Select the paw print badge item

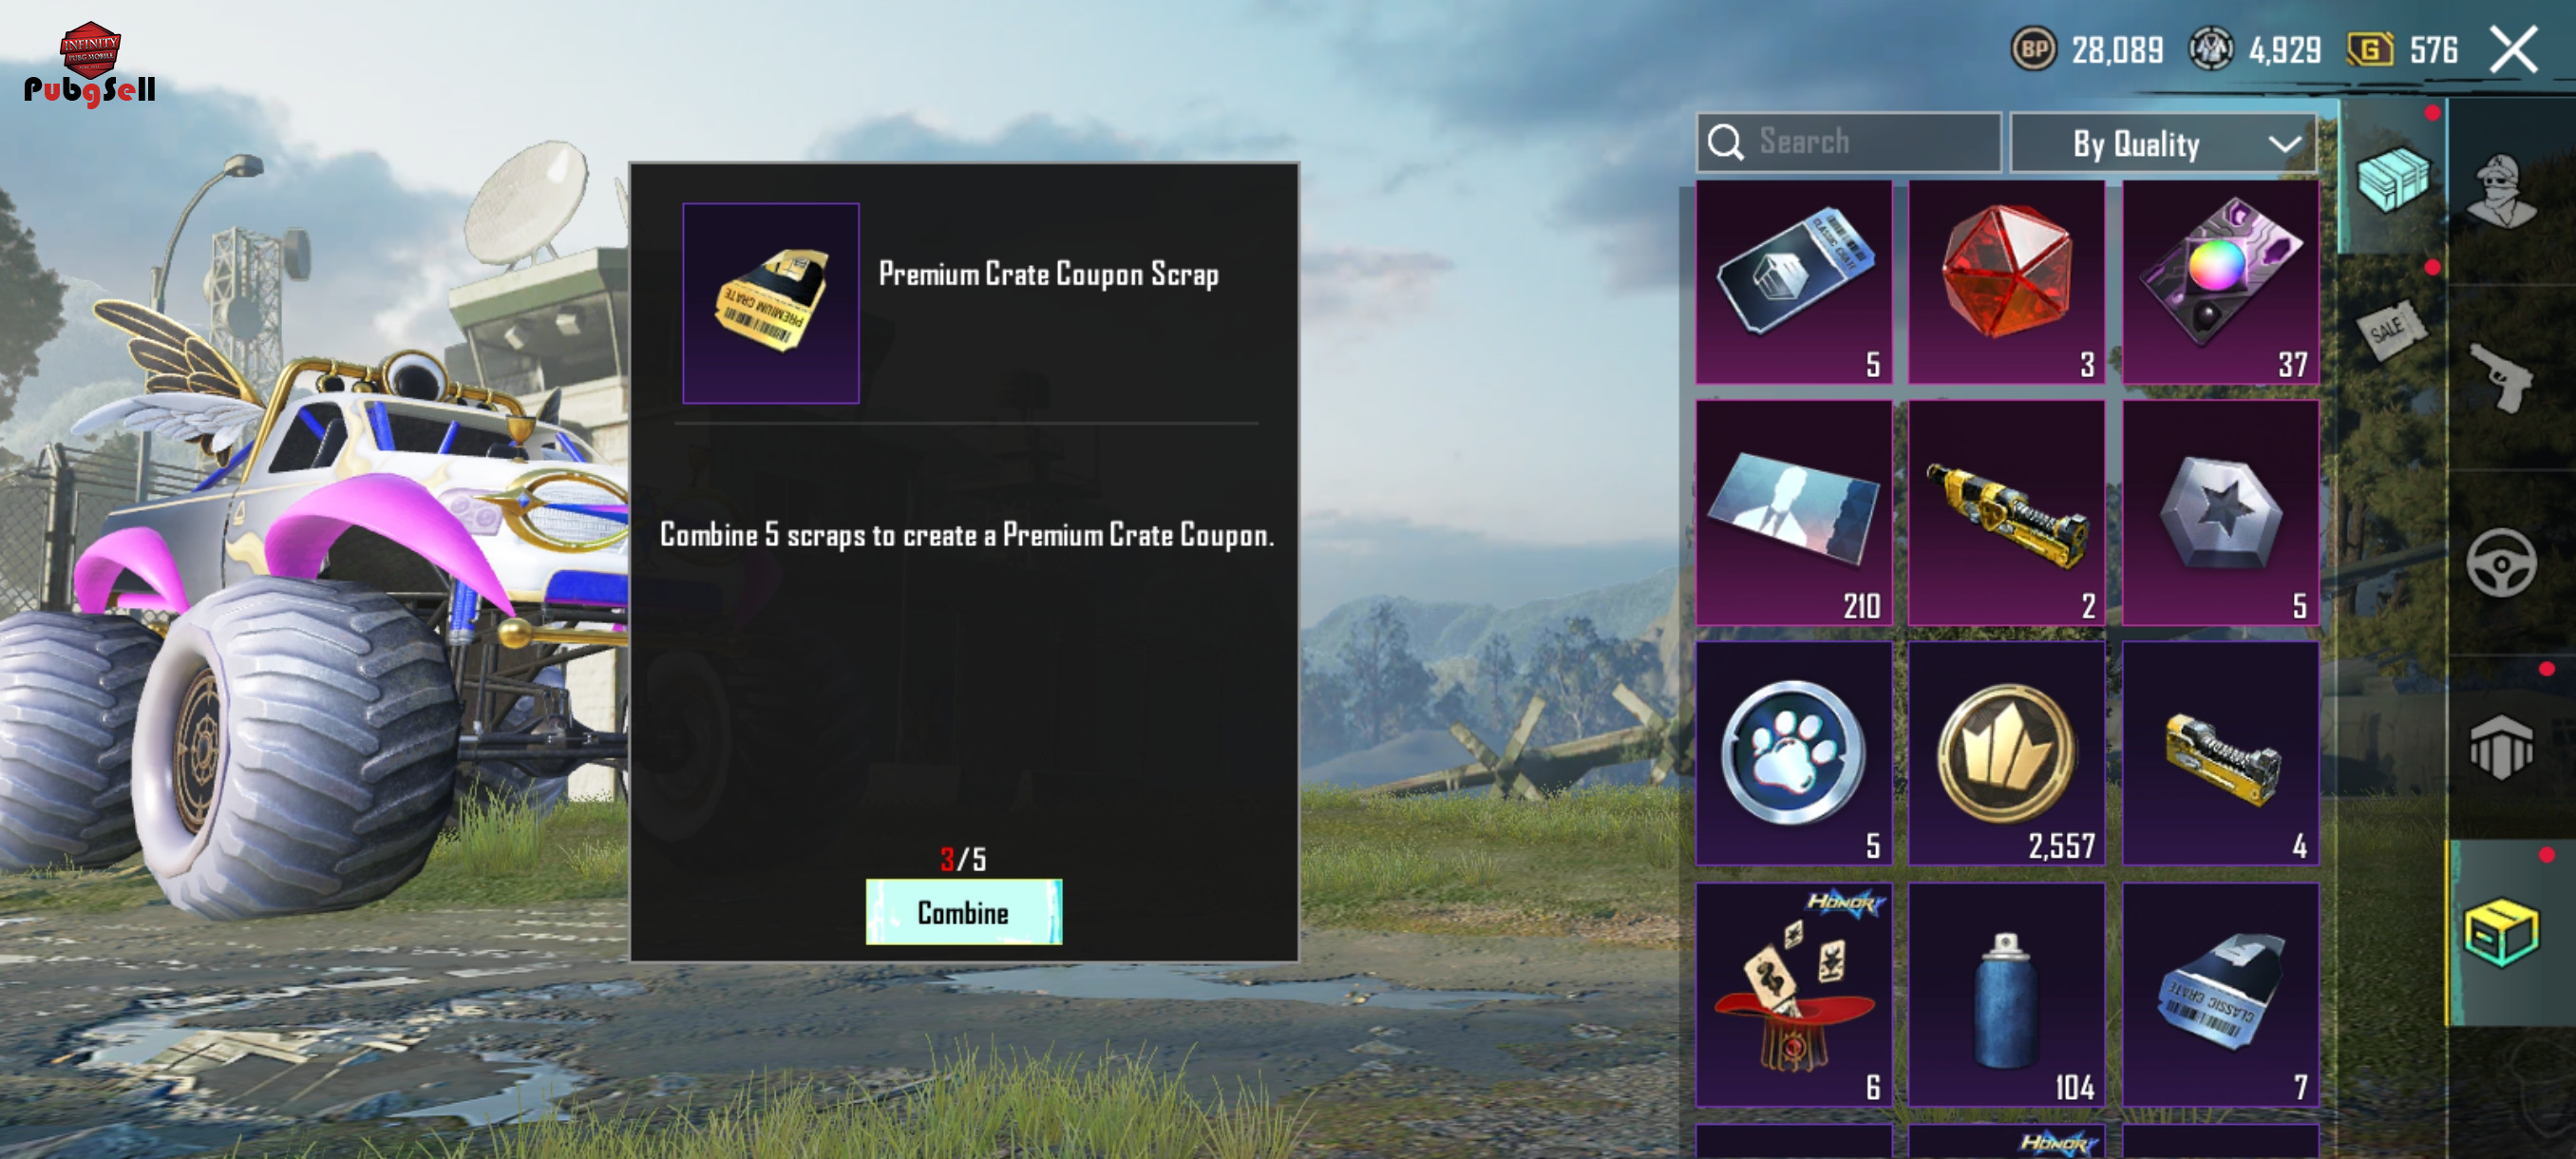pyautogui.click(x=1794, y=753)
